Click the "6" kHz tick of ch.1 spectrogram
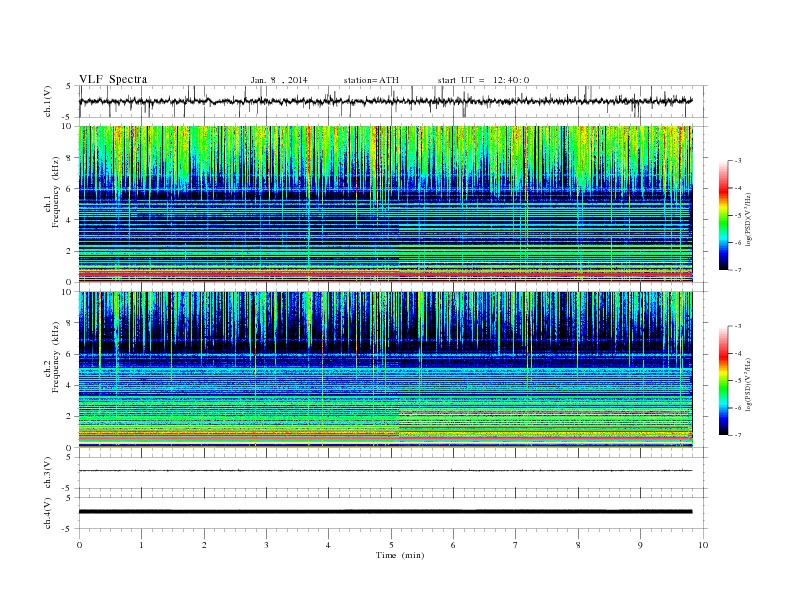 click(69, 189)
